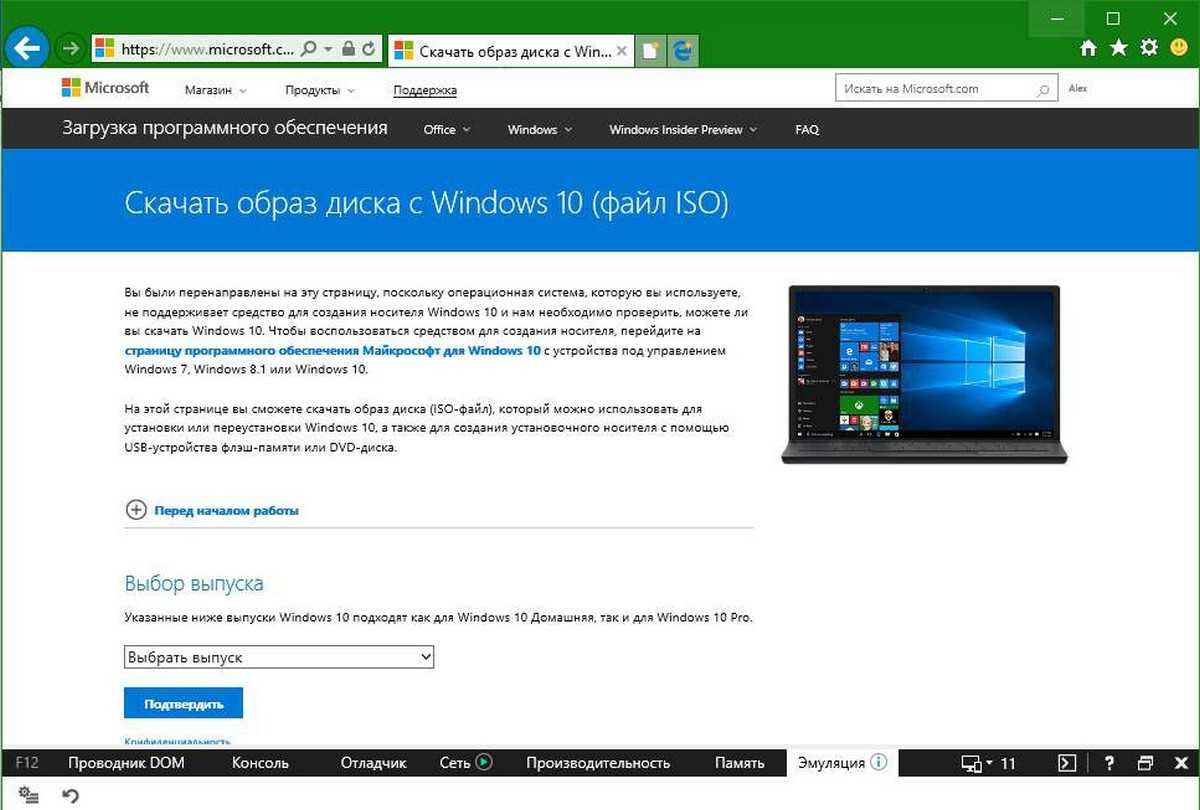Viewport: 1200px width, 810px height.
Task: Open the Выбрать выпуск edition dropdown
Action: coord(279,657)
